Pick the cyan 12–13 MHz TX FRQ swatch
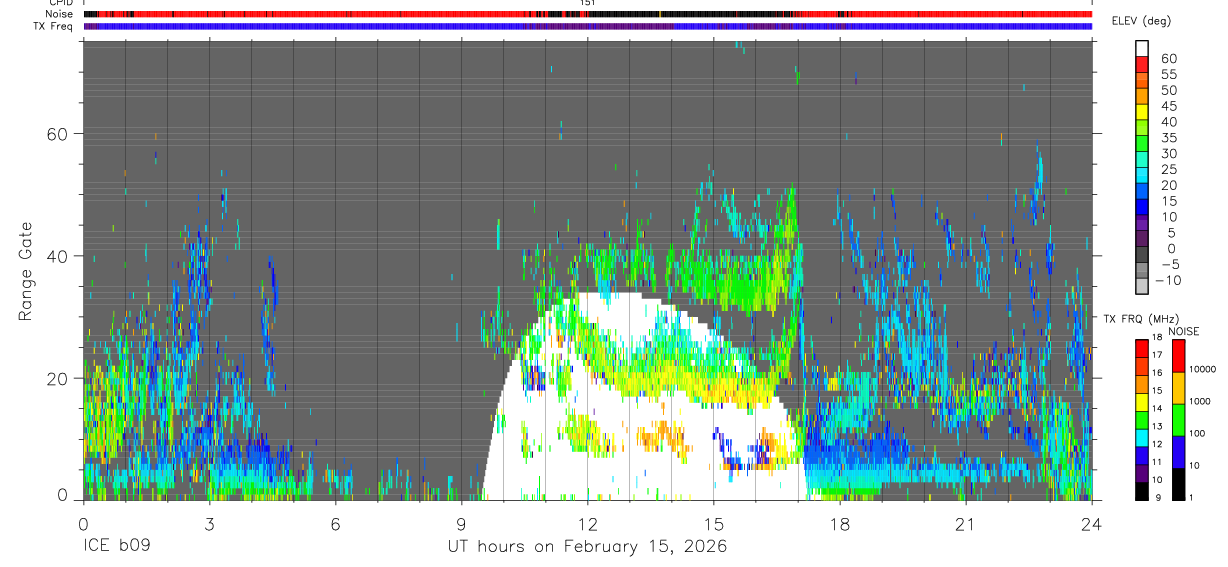The width and height of the screenshot is (1228, 567). click(1142, 436)
